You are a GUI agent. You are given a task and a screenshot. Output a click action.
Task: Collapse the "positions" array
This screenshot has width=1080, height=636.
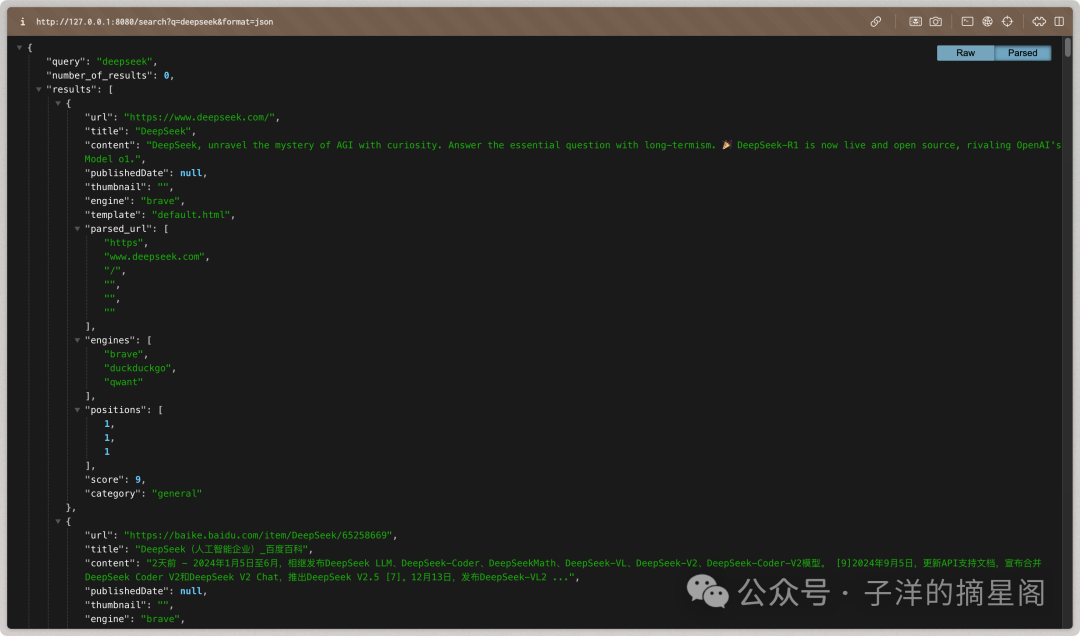[77, 410]
